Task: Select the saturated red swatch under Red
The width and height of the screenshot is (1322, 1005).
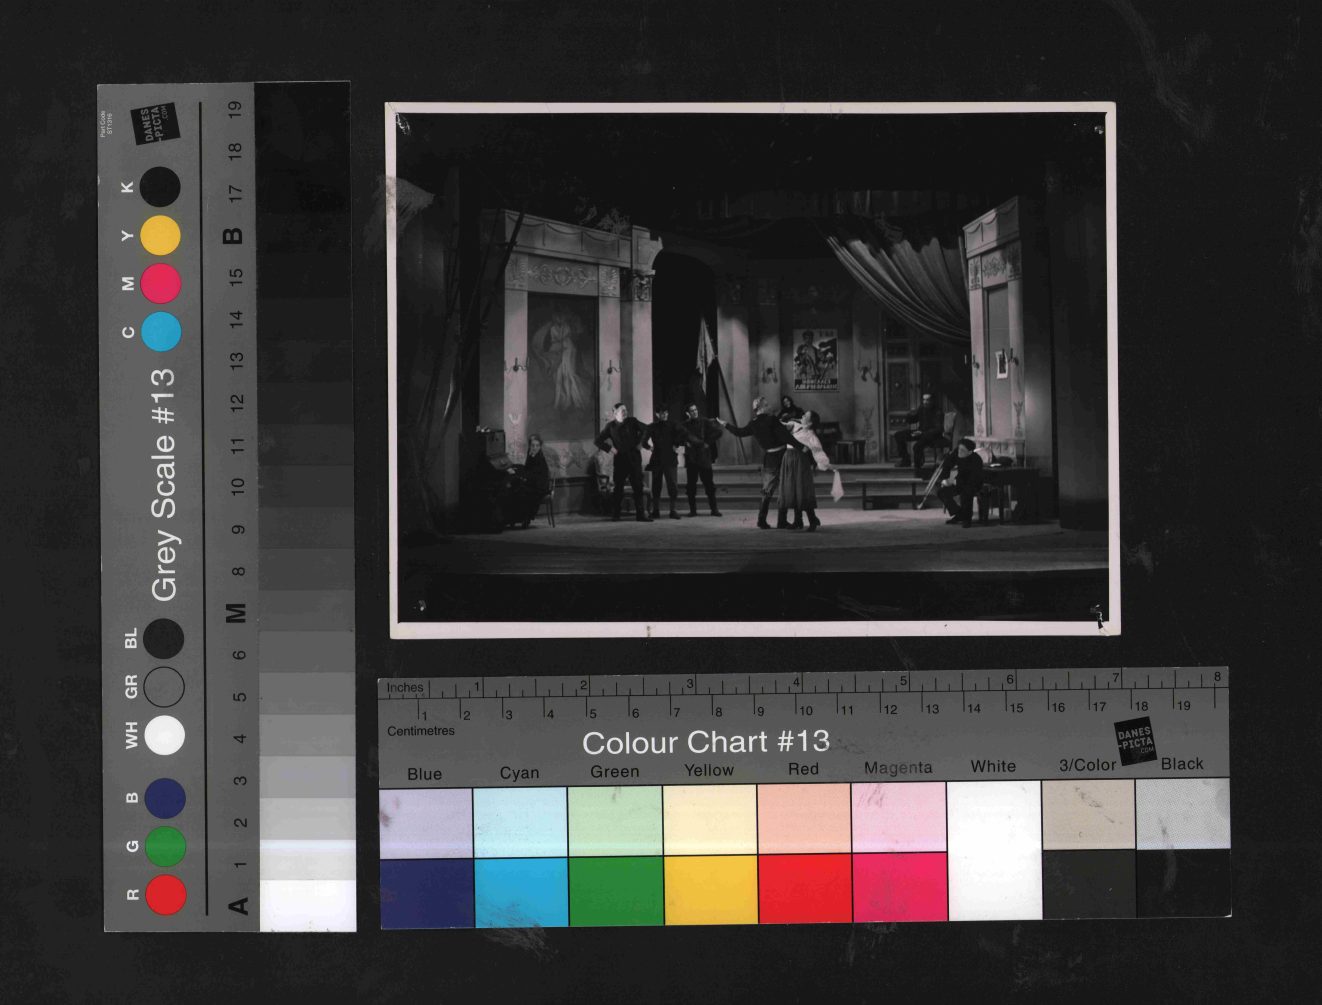Action: click(x=804, y=888)
